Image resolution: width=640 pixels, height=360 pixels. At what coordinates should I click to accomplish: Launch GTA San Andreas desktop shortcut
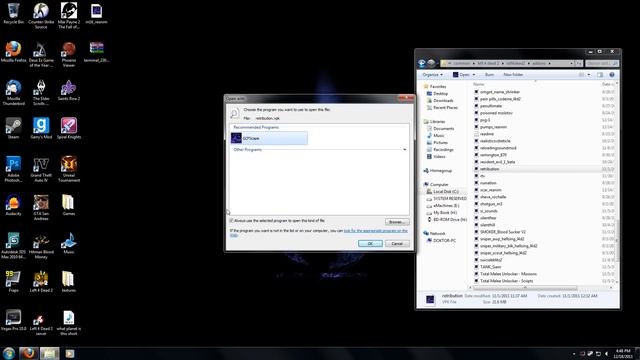[41, 207]
